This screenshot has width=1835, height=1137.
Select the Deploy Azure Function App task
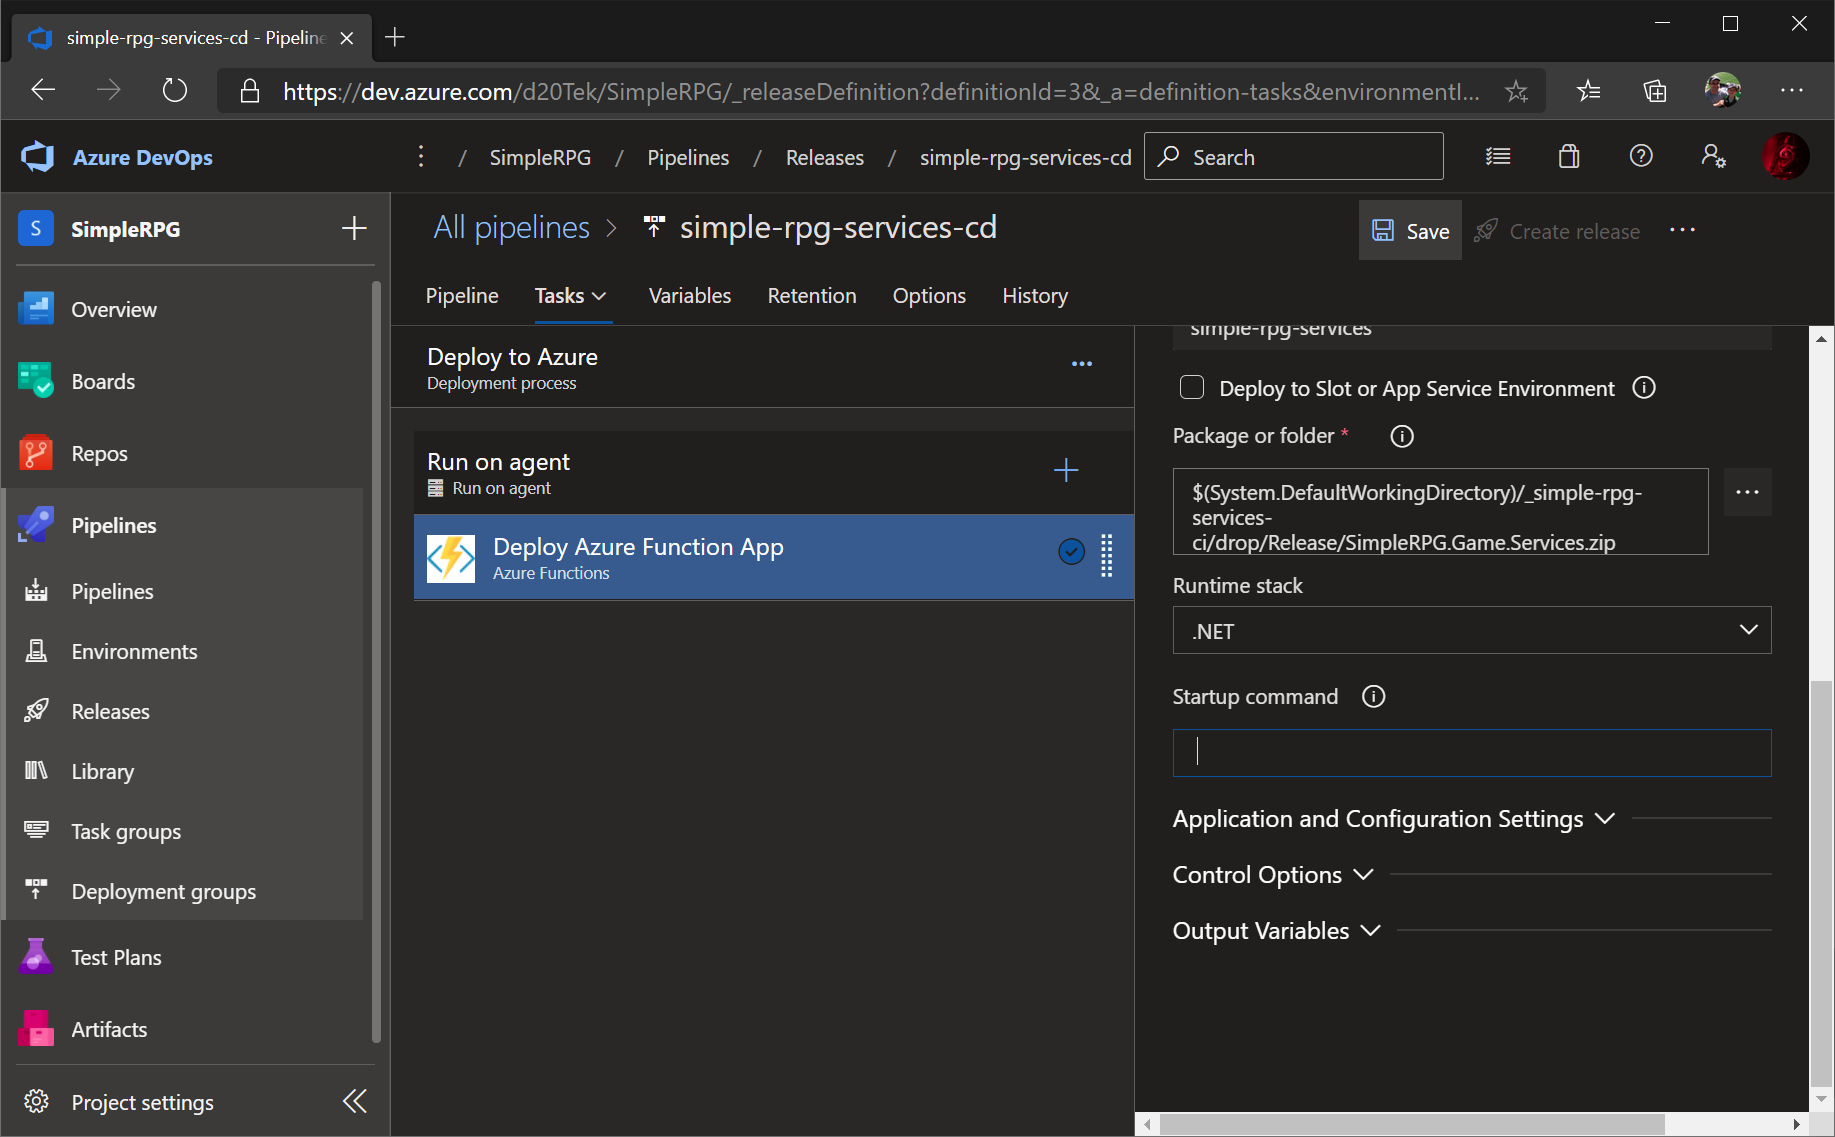coord(773,558)
